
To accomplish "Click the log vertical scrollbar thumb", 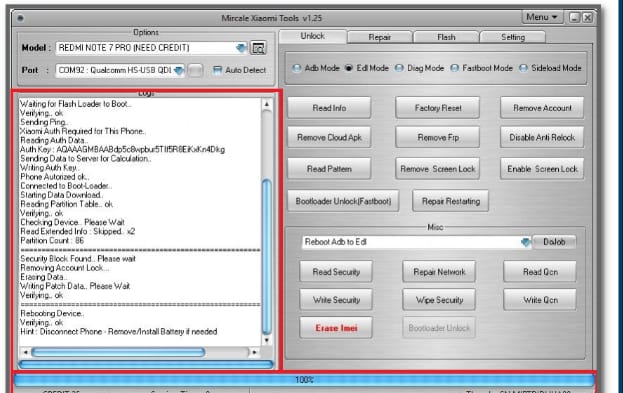I will [267, 257].
